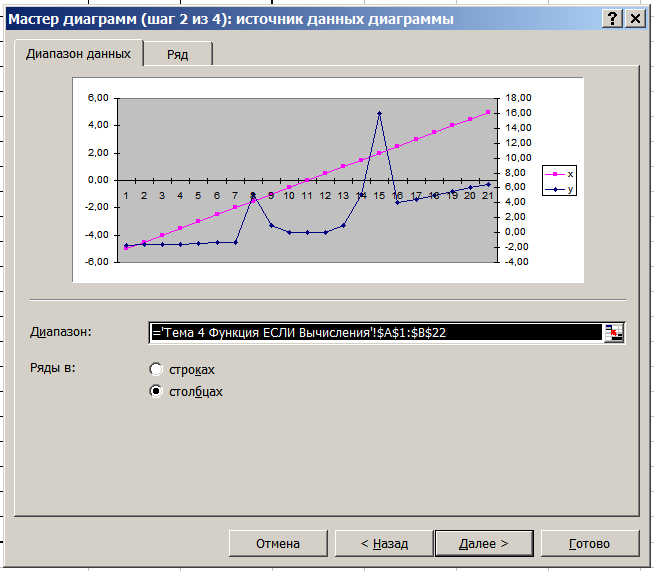Click the 'x' legend entry in preview
654x571 pixels.
[x=559, y=174]
